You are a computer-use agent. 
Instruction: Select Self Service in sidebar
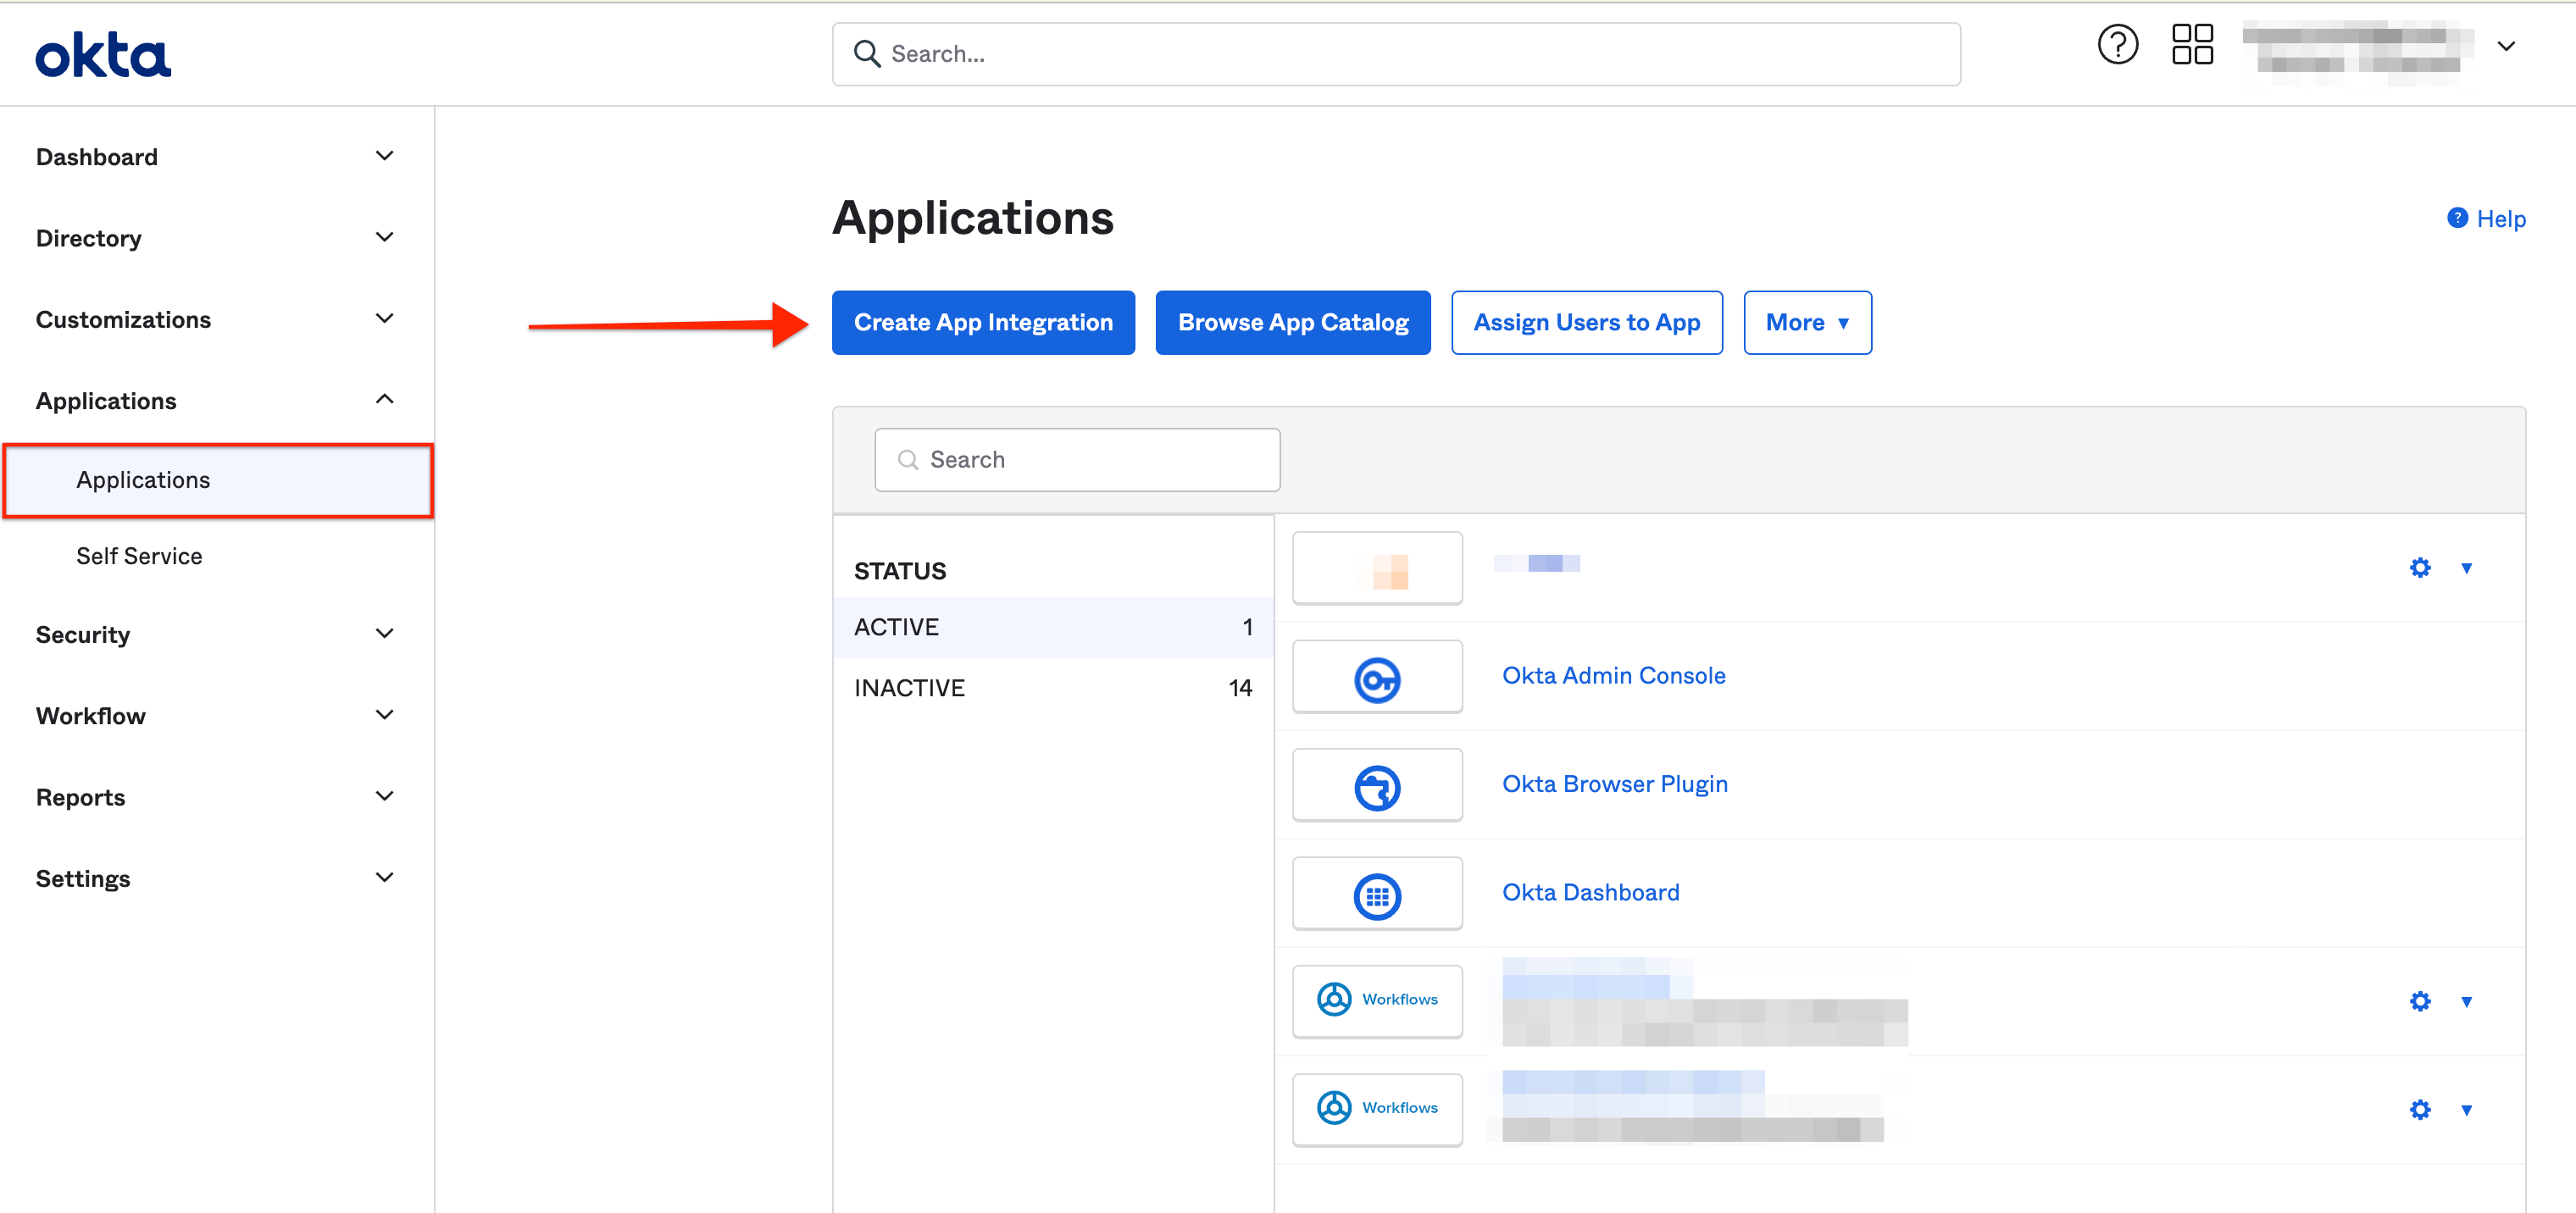(x=139, y=556)
